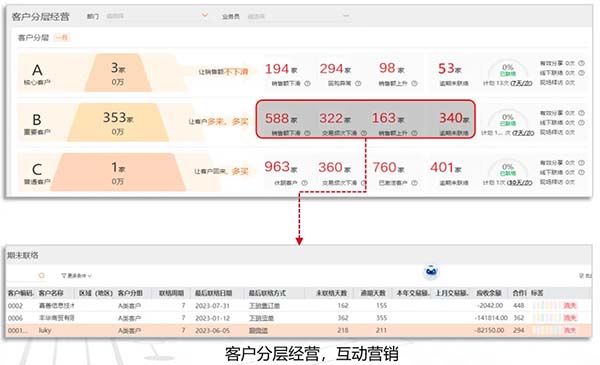
Task: Click help icon beside 294 in row A
Action: tap(358, 83)
